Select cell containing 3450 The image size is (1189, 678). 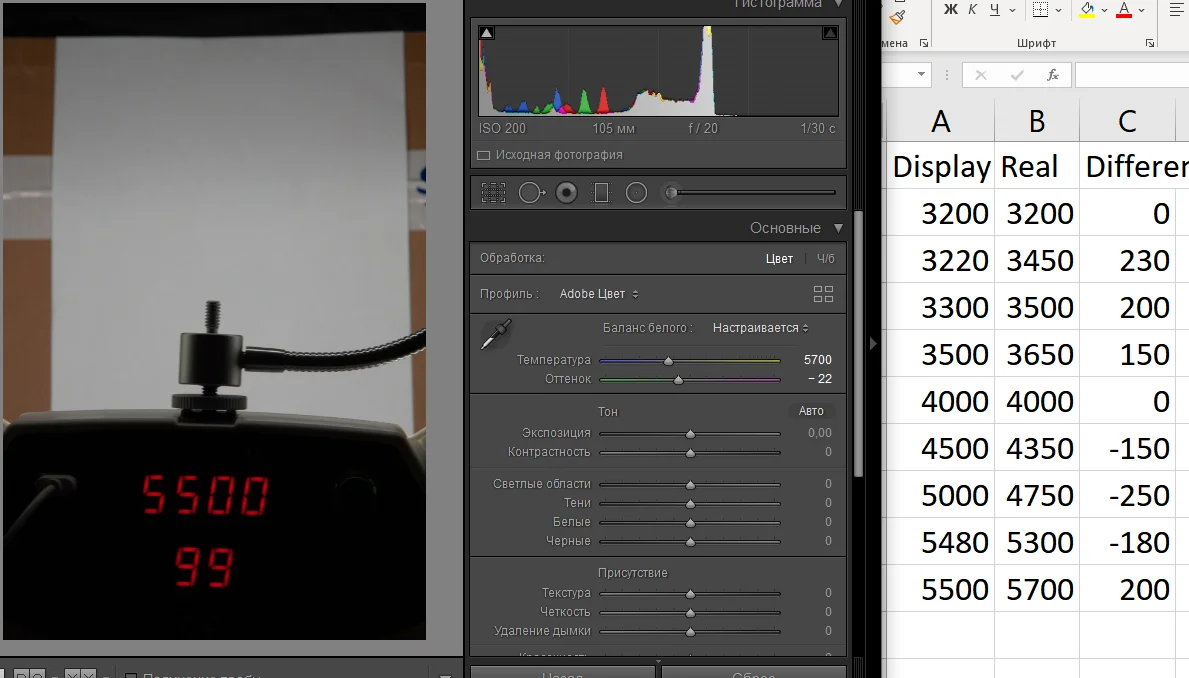(x=1037, y=260)
